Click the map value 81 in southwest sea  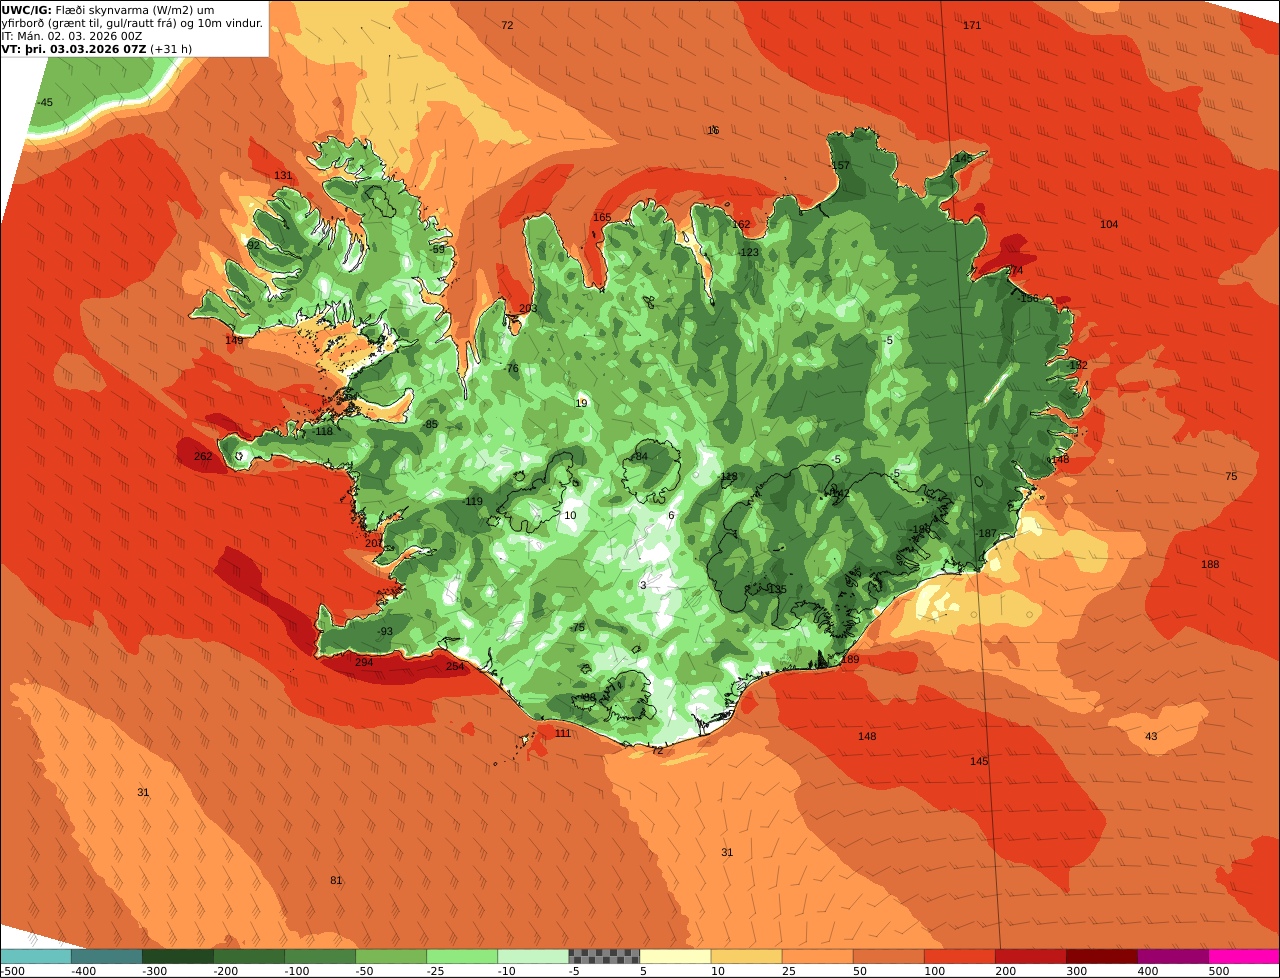336,881
